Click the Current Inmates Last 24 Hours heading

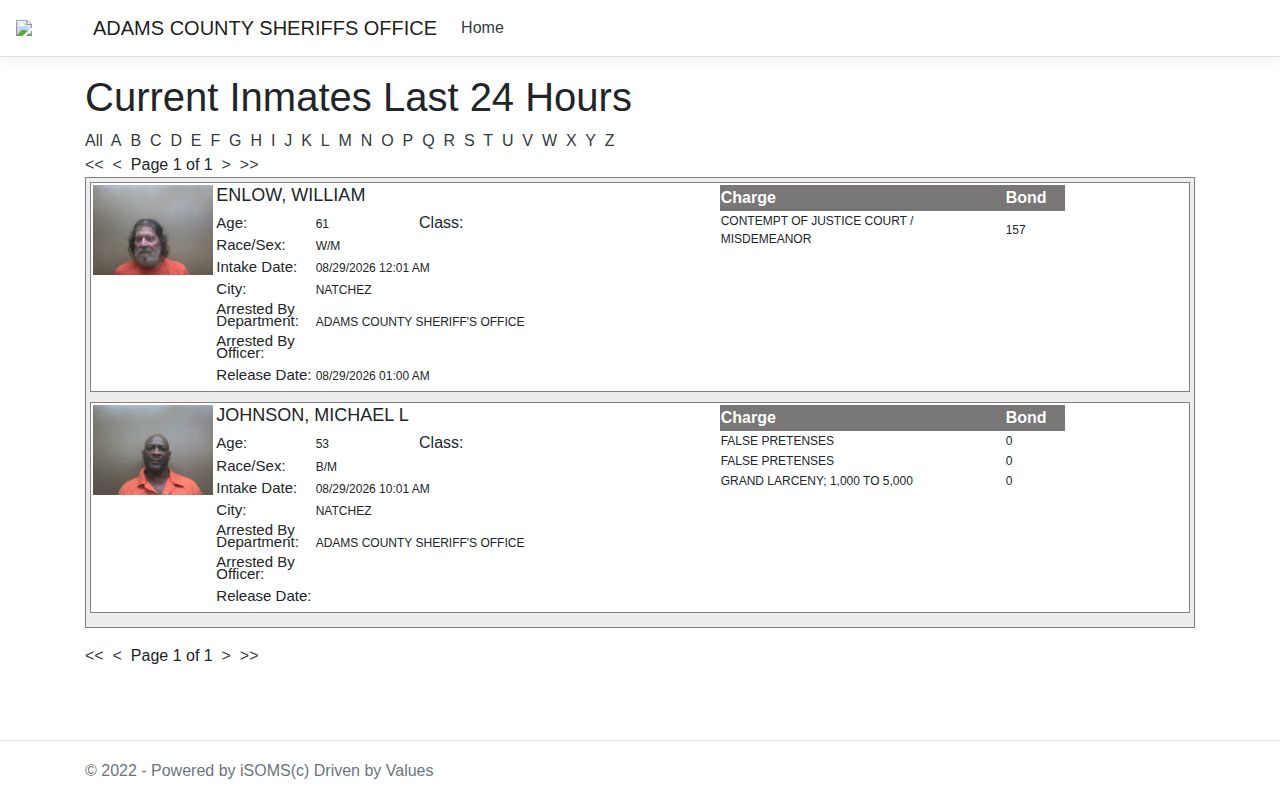click(358, 98)
